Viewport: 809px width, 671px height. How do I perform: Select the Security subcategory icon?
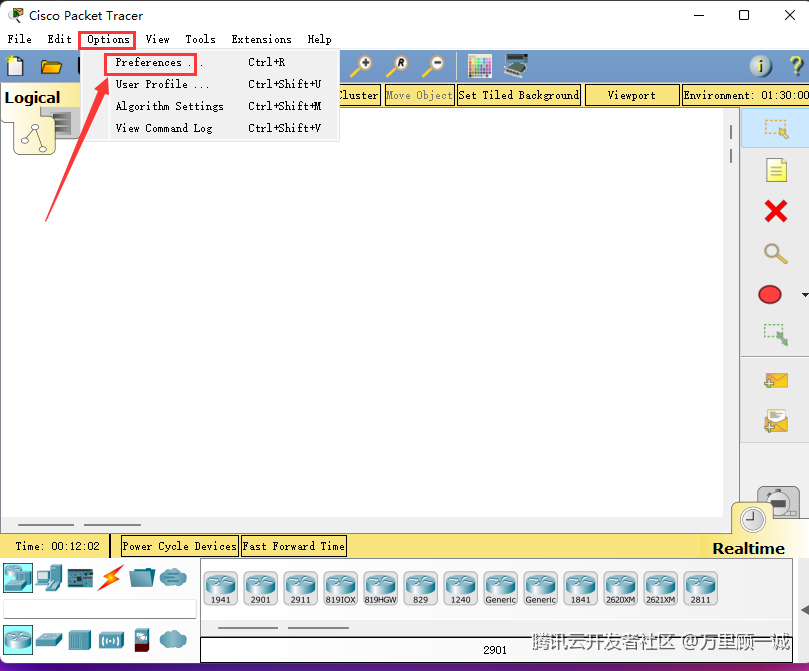click(x=142, y=640)
